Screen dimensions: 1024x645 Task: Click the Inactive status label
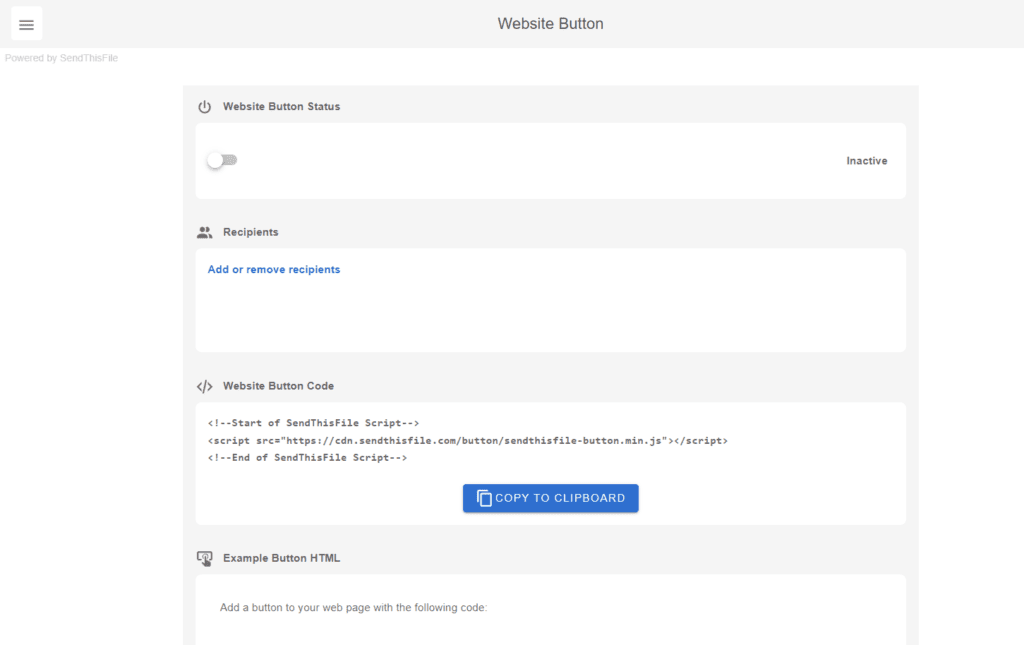click(x=866, y=160)
